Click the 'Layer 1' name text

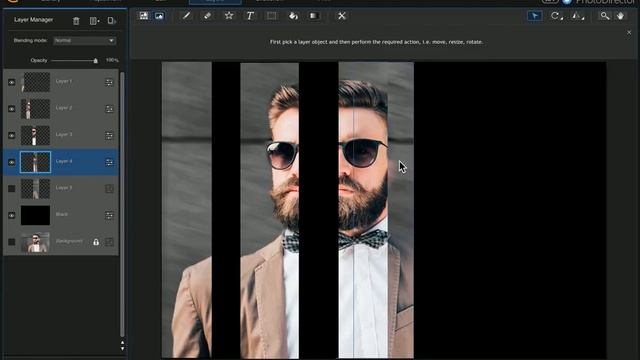click(64, 81)
